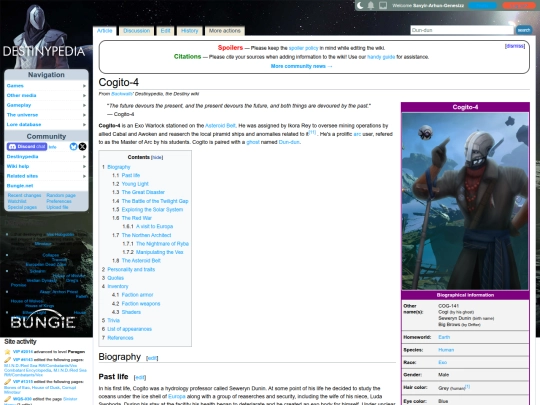This screenshot has width=540, height=405.
Task: Open the Asteroid Belt article link
Action: (x=220, y=126)
